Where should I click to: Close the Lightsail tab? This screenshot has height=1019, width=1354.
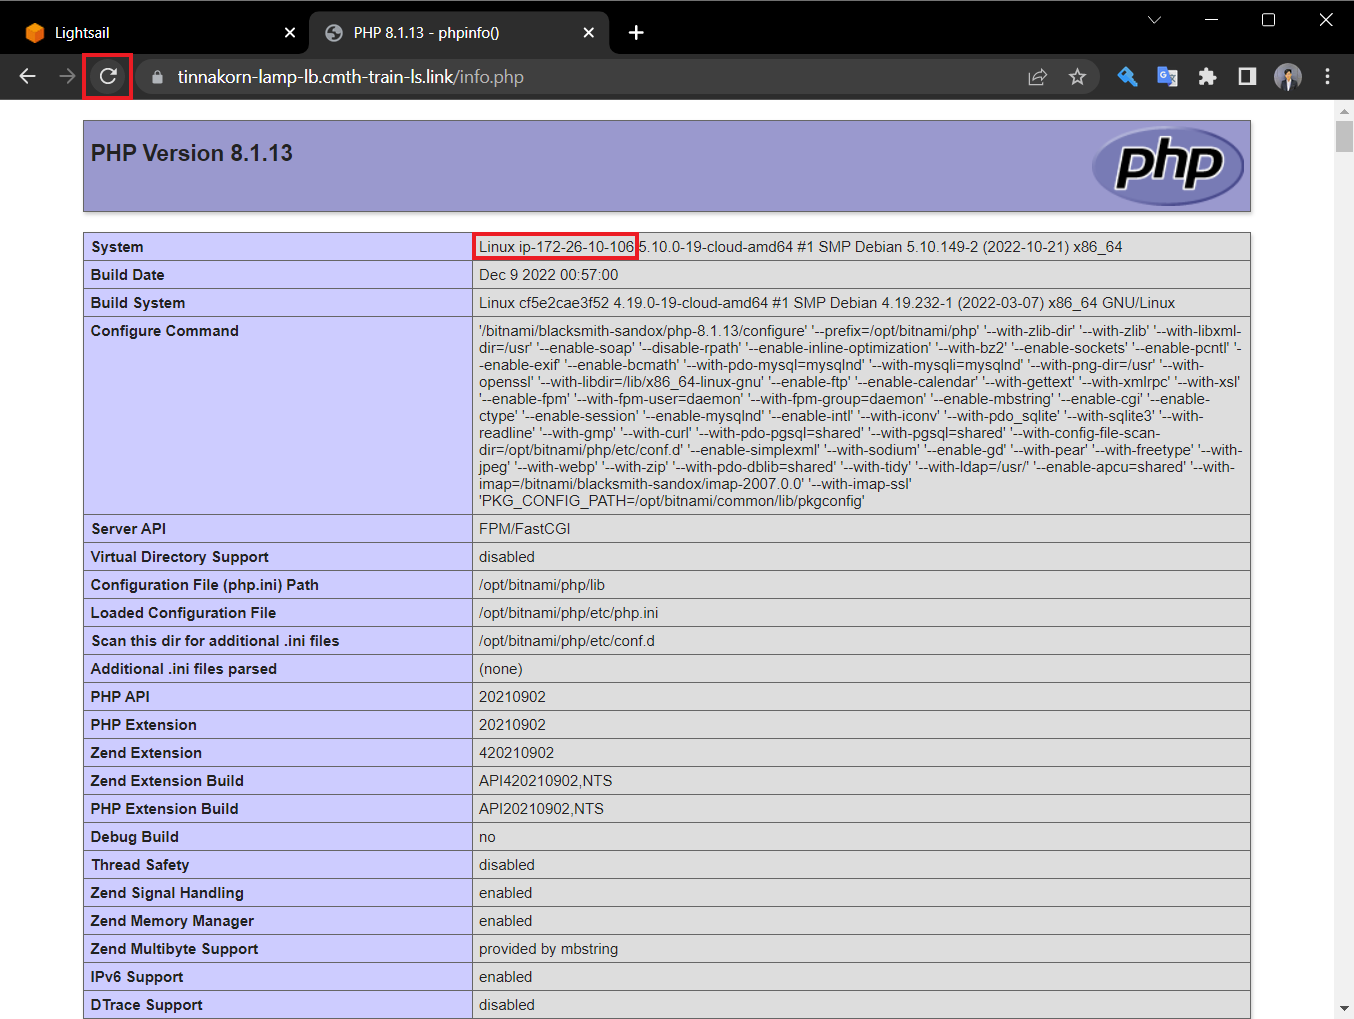tap(290, 33)
